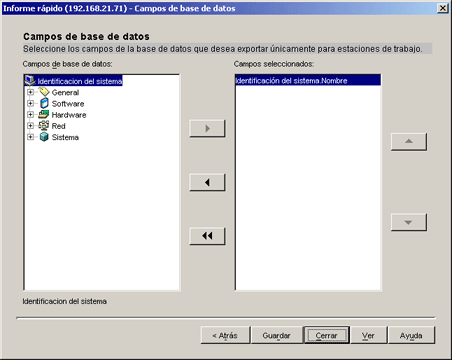Expand the Hardware tree node
452x360 pixels.
coord(30,115)
